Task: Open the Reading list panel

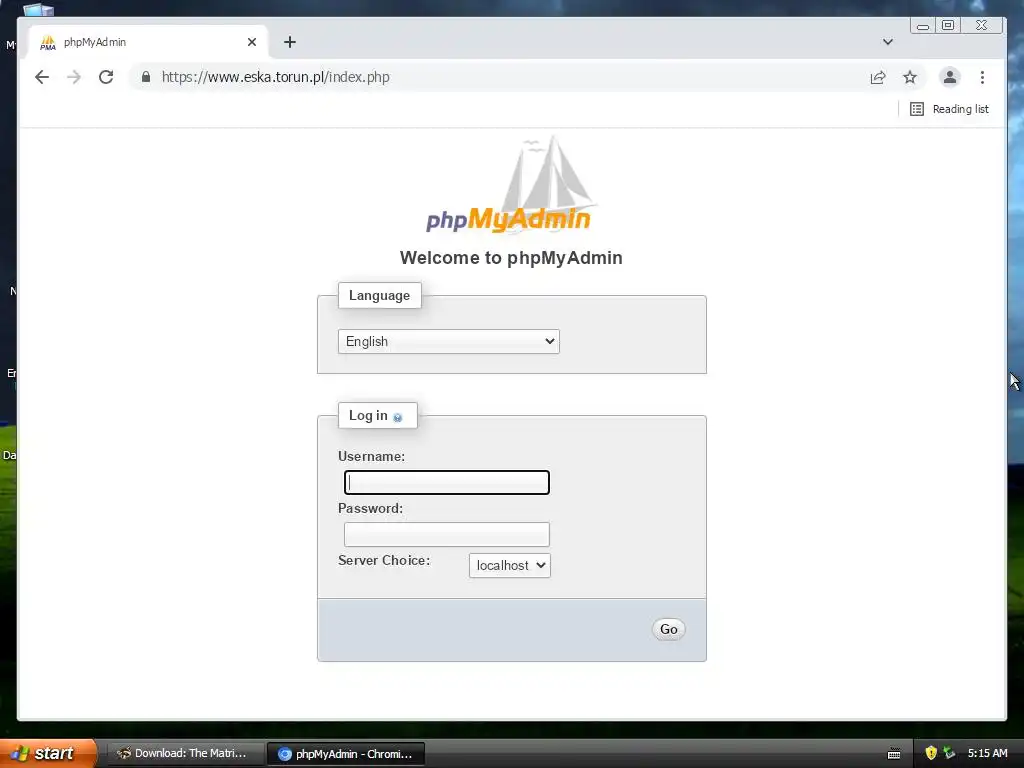Action: click(x=949, y=109)
